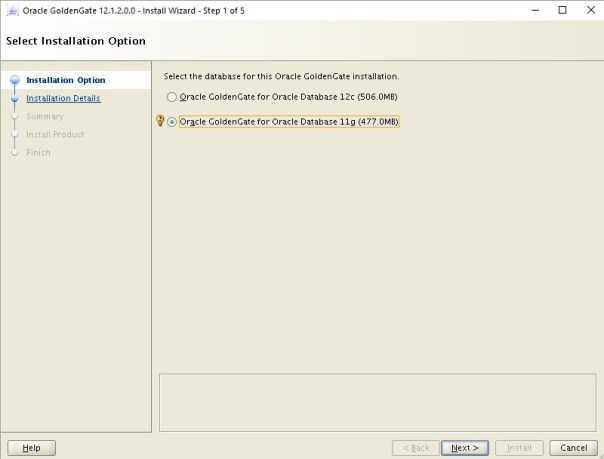The image size is (604, 459).
Task: Go back with the Back button
Action: (x=415, y=448)
